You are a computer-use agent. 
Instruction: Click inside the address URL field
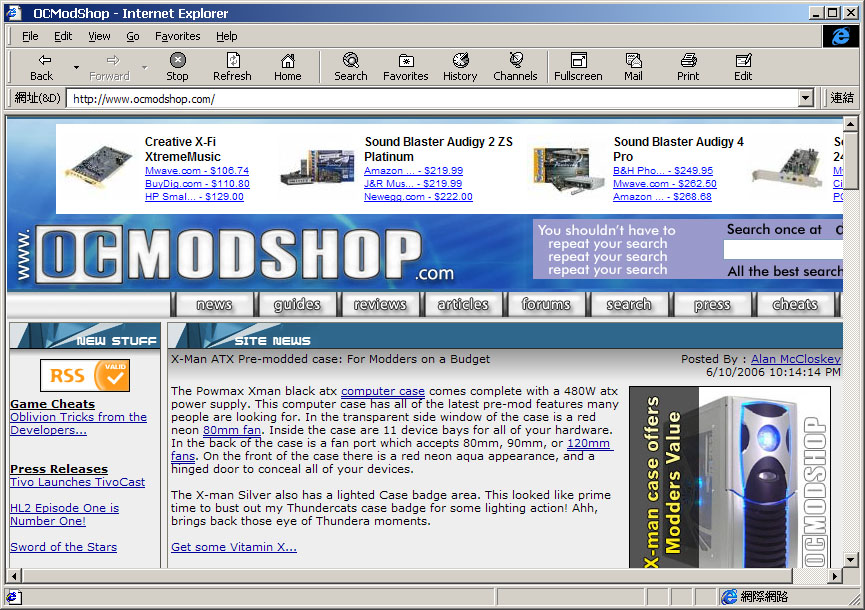[x=433, y=99]
